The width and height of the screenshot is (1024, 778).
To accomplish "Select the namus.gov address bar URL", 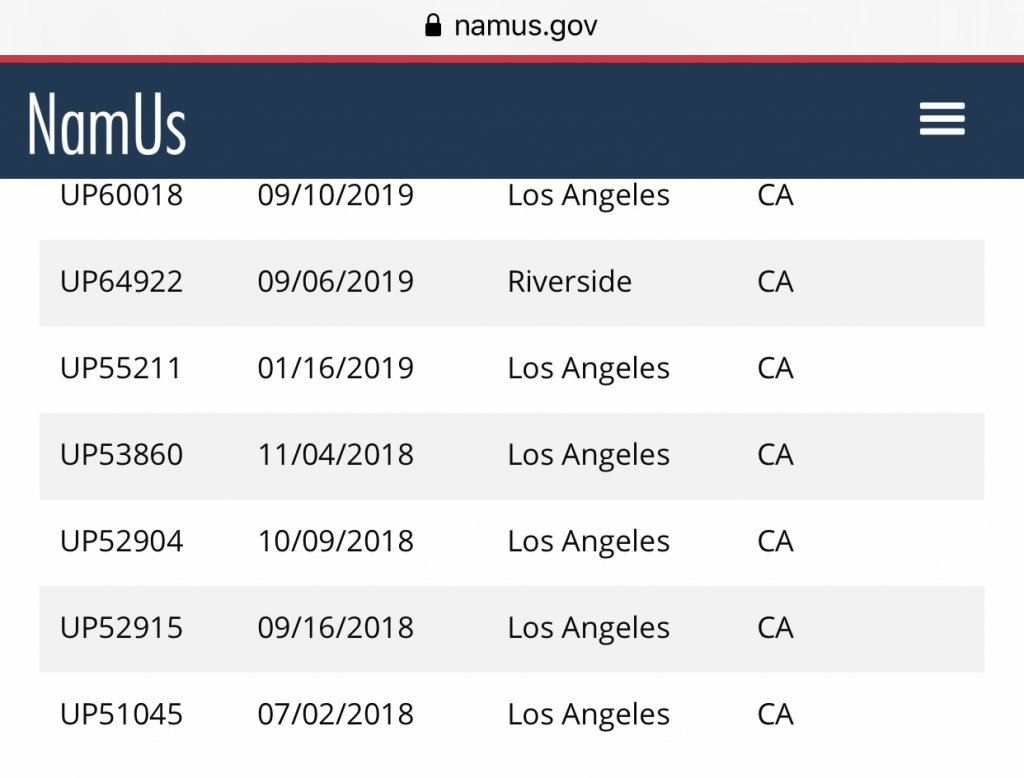I will [x=525, y=26].
